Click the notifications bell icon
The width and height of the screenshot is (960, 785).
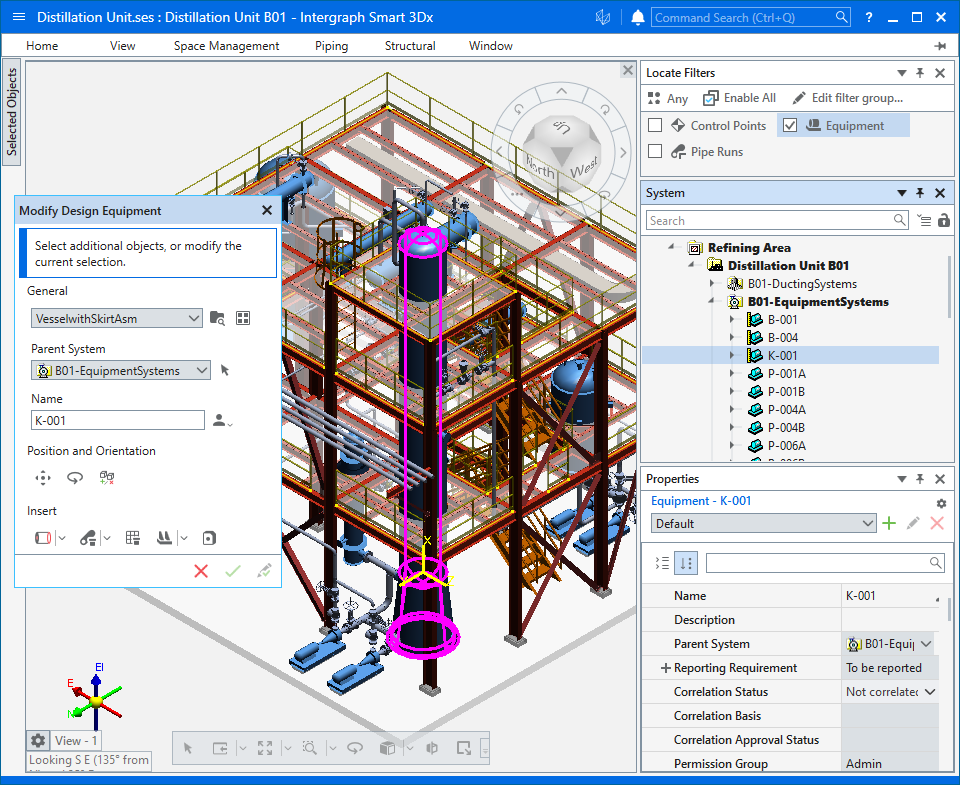pyautogui.click(x=637, y=17)
